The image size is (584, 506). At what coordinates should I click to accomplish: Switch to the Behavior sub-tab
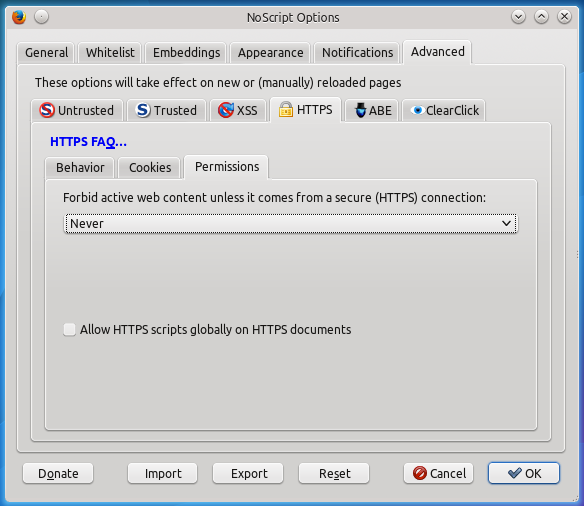point(80,168)
